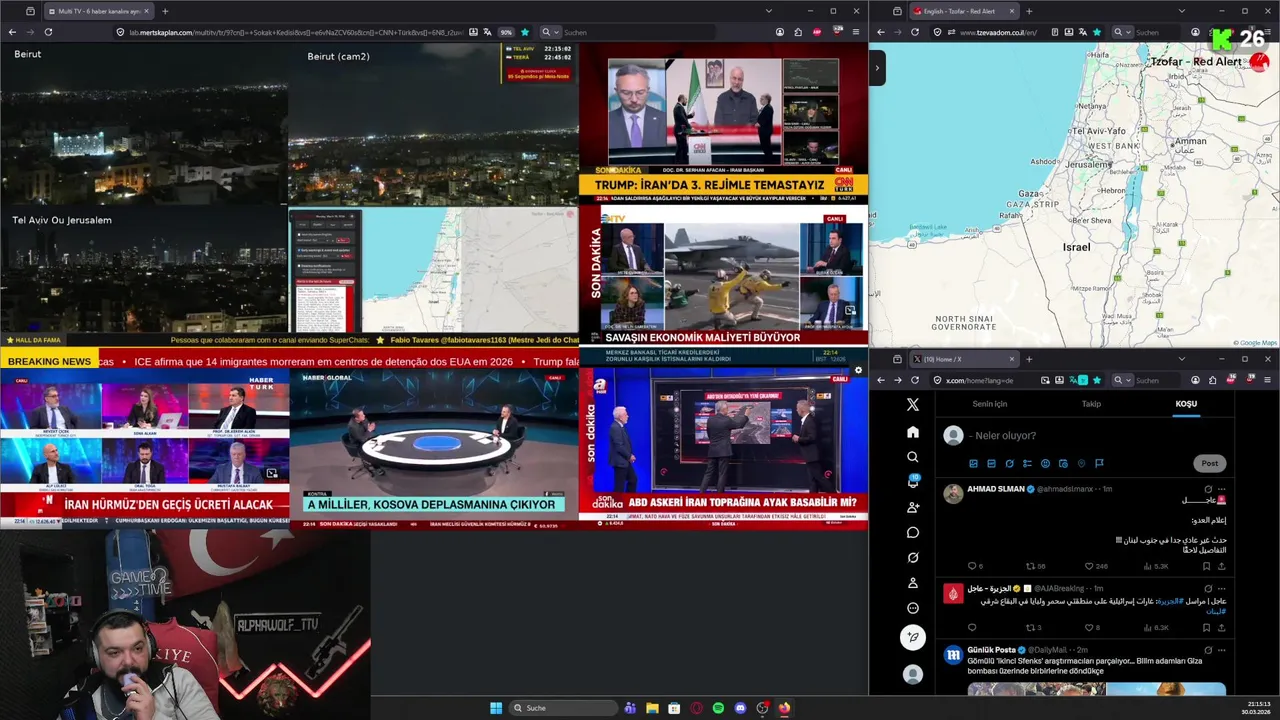Click the Post button on X

point(1210,463)
